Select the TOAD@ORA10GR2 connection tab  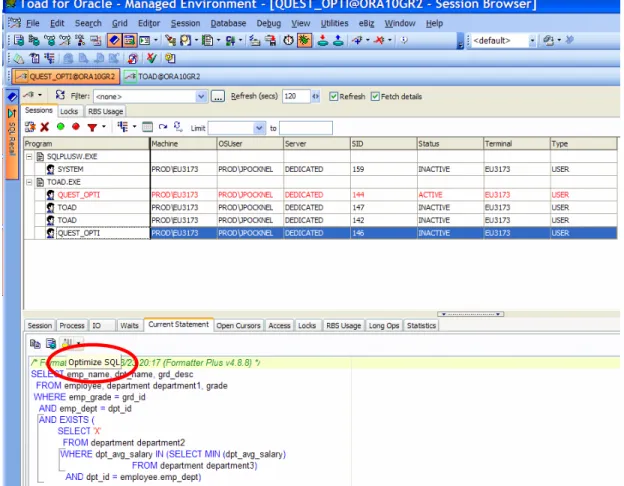pos(162,76)
